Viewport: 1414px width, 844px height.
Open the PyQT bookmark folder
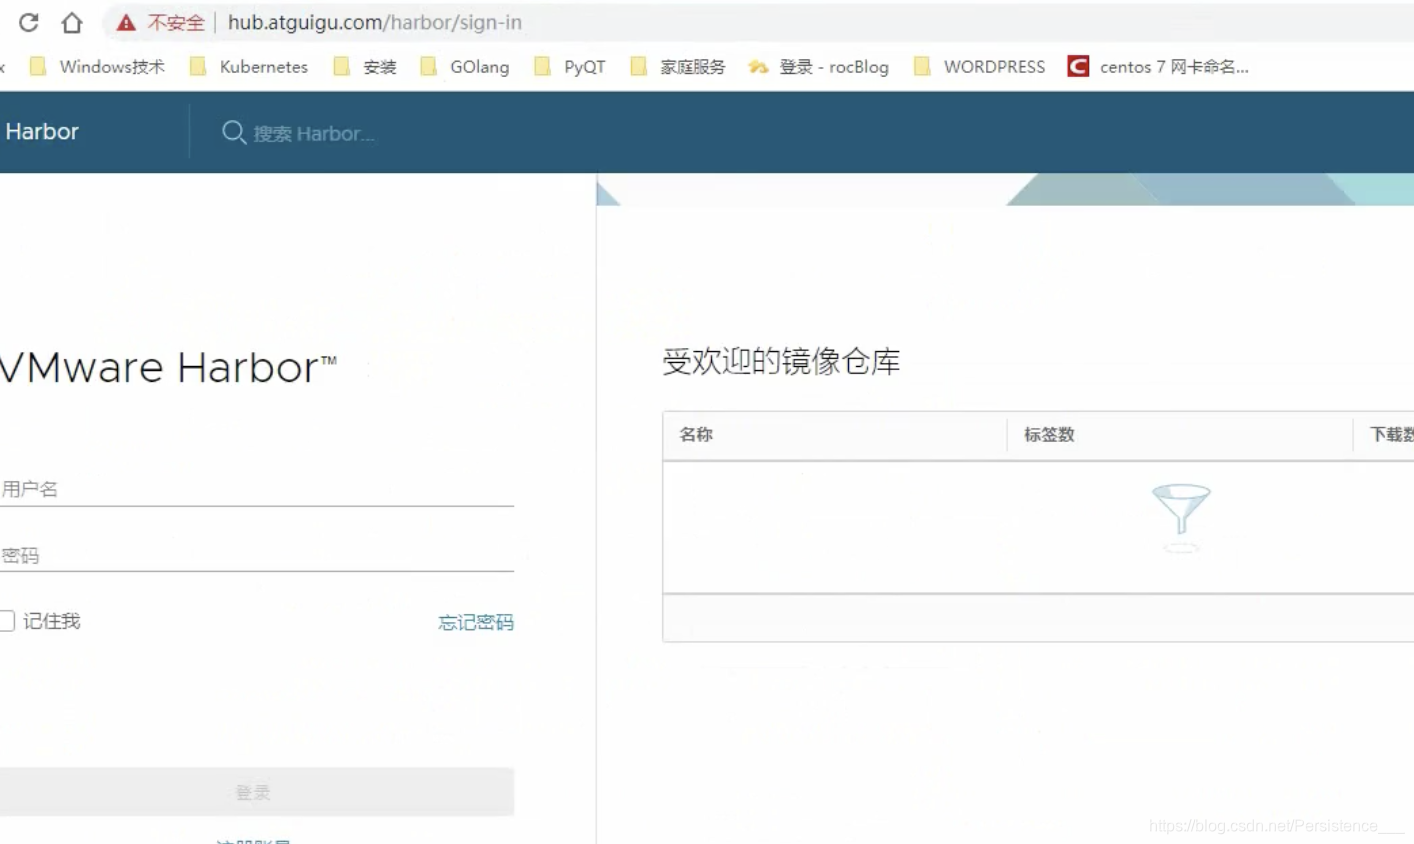[x=570, y=67]
